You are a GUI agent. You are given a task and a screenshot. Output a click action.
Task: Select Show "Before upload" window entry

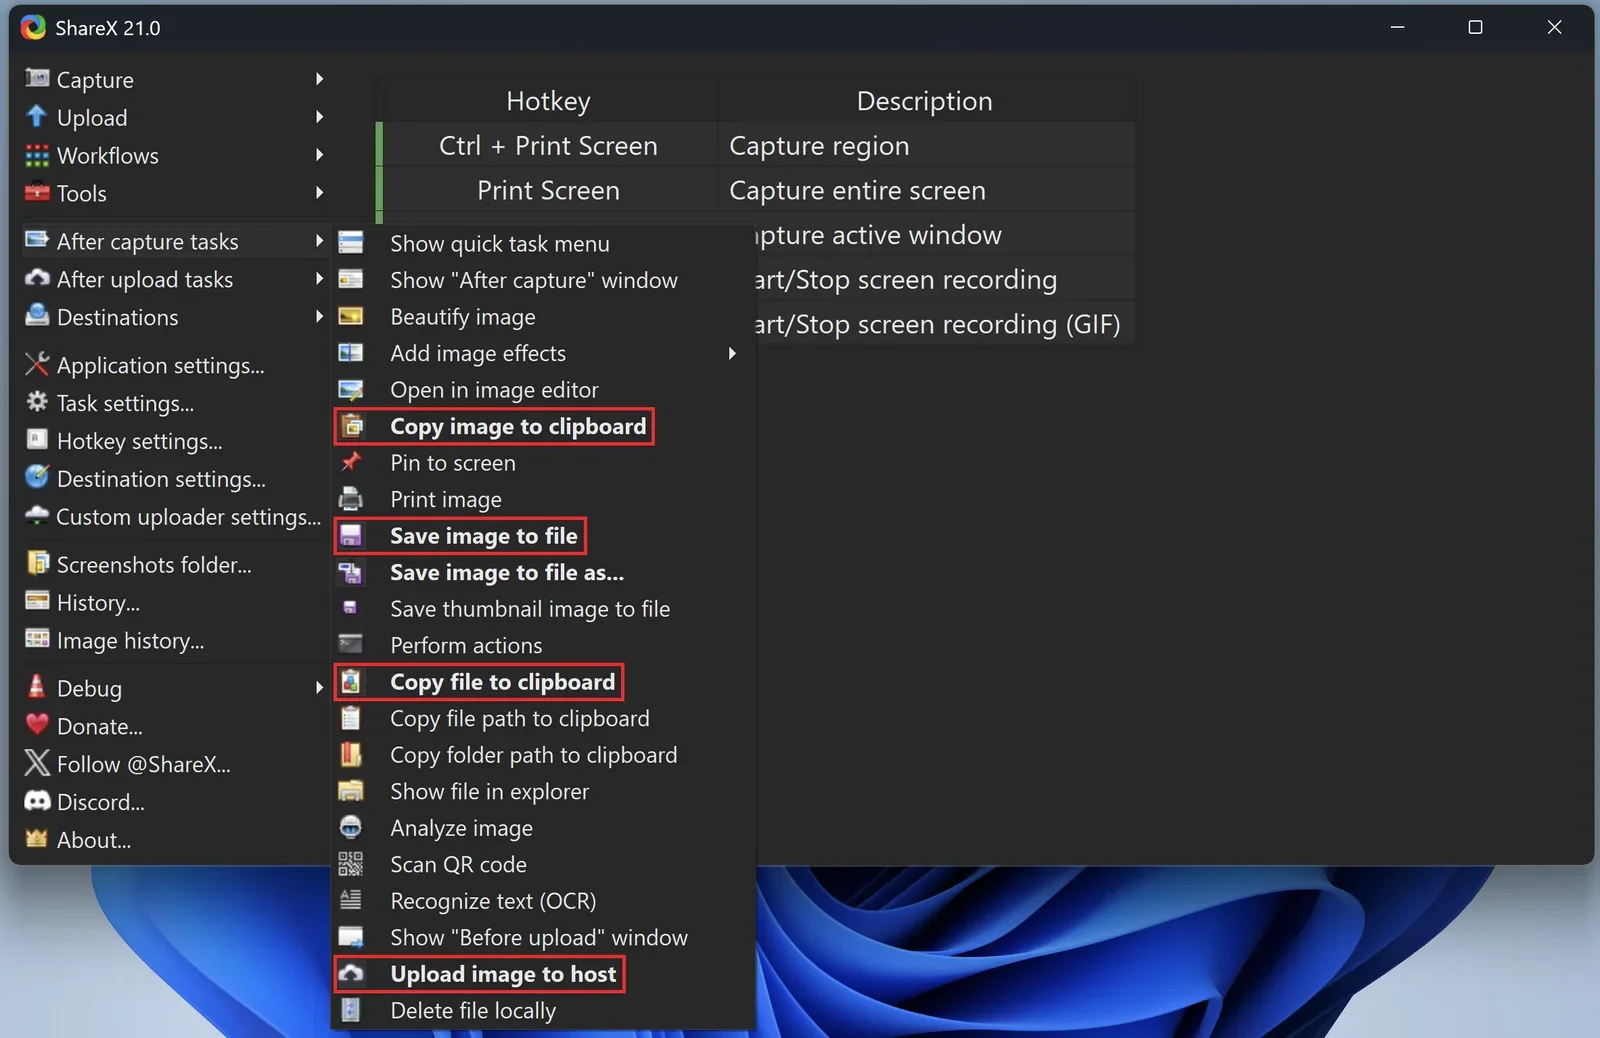coord(543,937)
